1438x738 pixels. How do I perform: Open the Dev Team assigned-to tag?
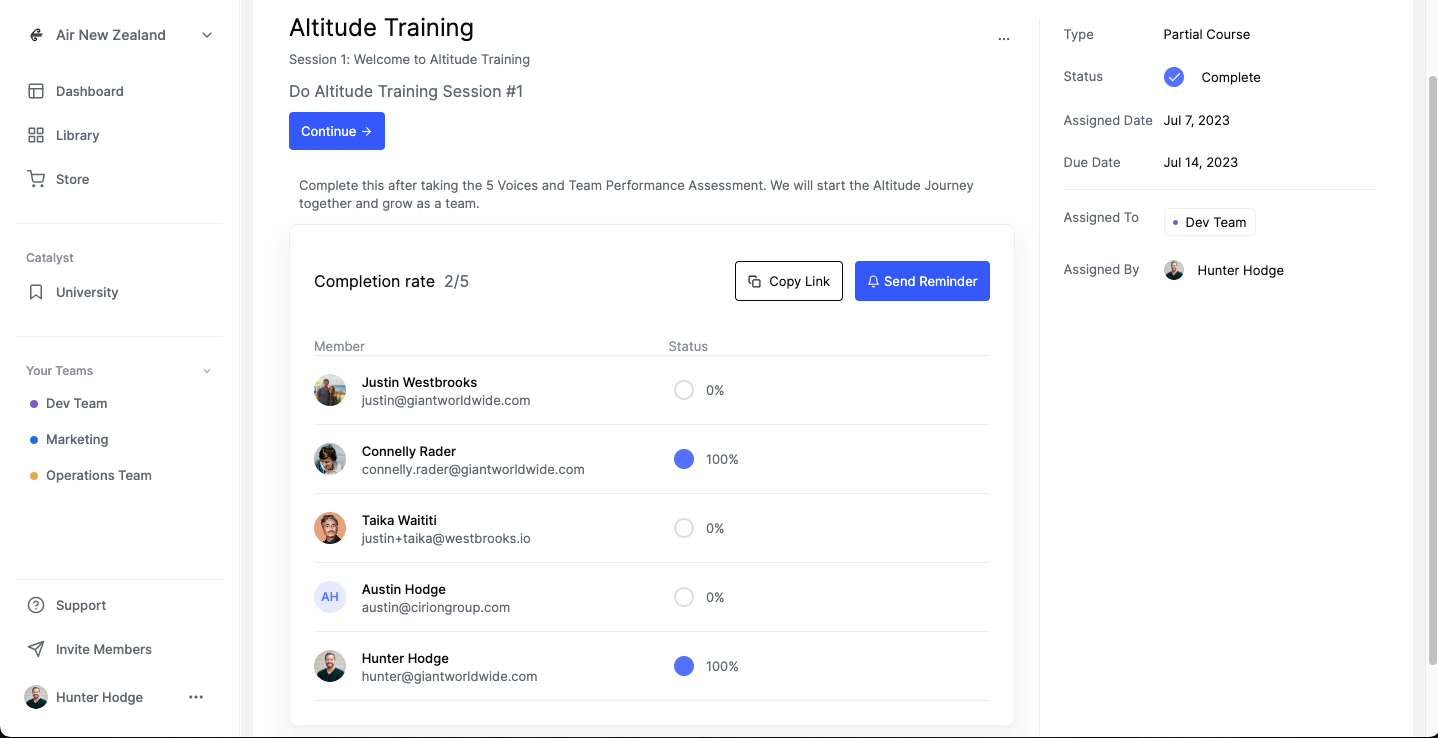[x=1209, y=222]
